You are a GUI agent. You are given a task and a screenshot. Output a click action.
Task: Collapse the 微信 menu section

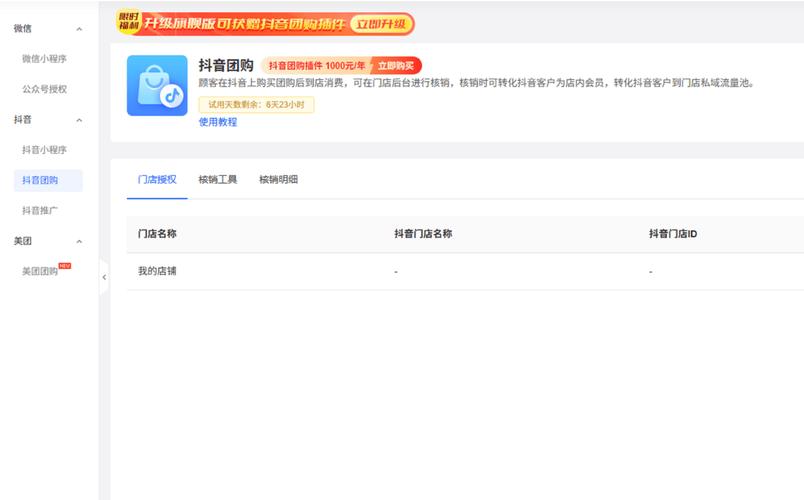79,29
